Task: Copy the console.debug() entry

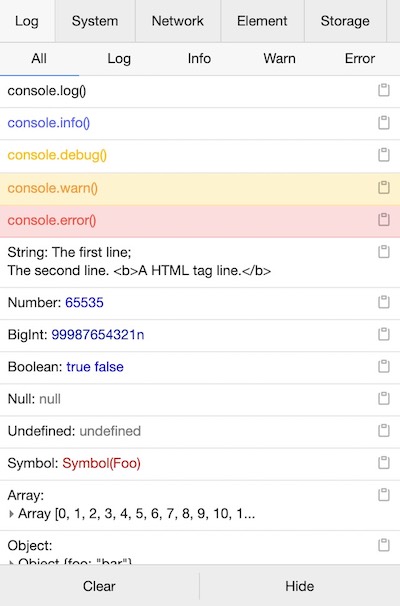Action: (x=383, y=155)
